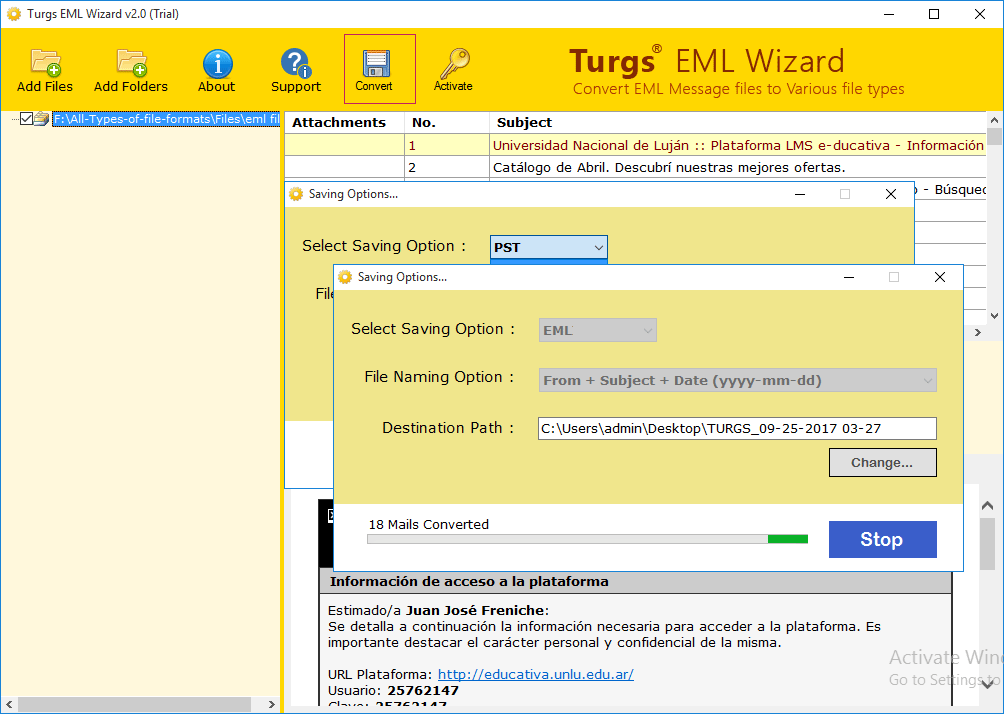Open the educativa.unlu.edu.ar link

535,674
